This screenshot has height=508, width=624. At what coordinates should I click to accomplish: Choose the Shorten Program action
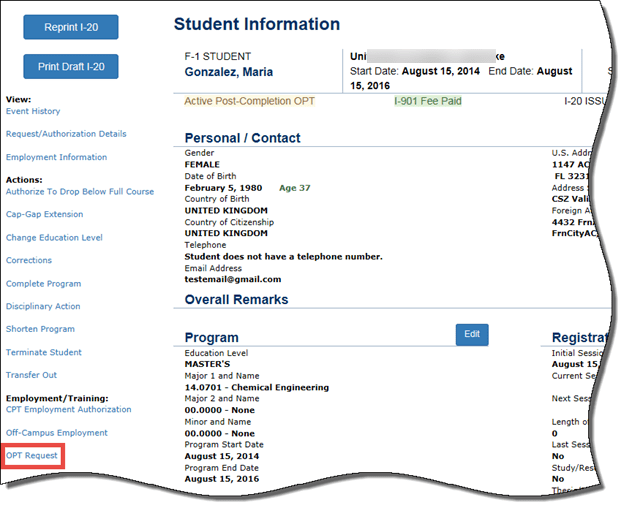point(40,329)
